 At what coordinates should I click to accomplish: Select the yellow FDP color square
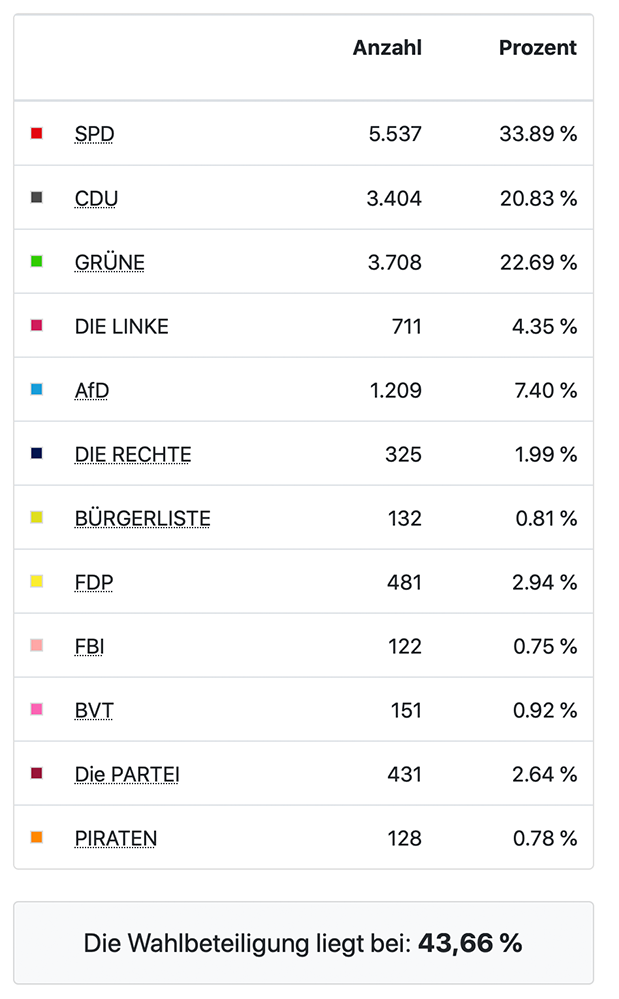[x=37, y=581]
